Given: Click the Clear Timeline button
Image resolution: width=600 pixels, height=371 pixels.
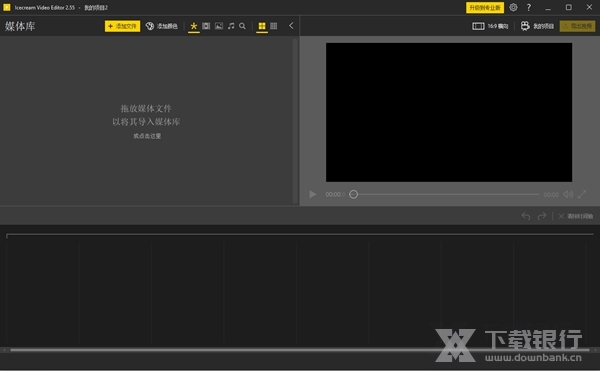Looking at the screenshot, I should click(576, 216).
